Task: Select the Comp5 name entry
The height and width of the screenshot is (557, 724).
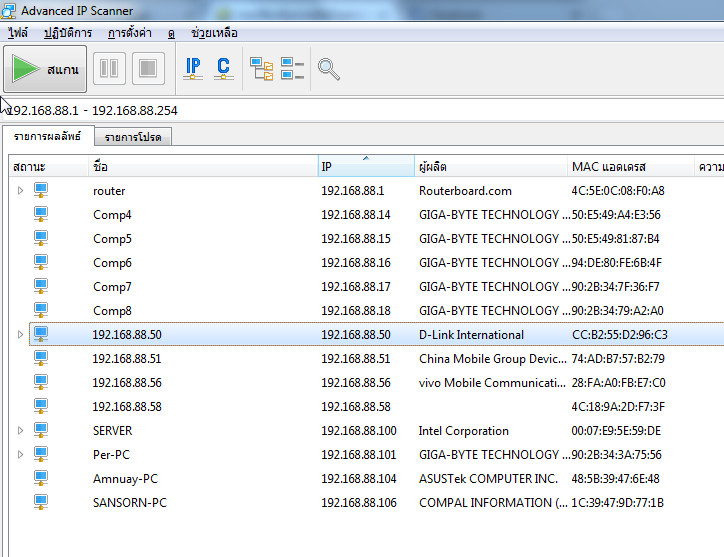Action: pos(112,239)
